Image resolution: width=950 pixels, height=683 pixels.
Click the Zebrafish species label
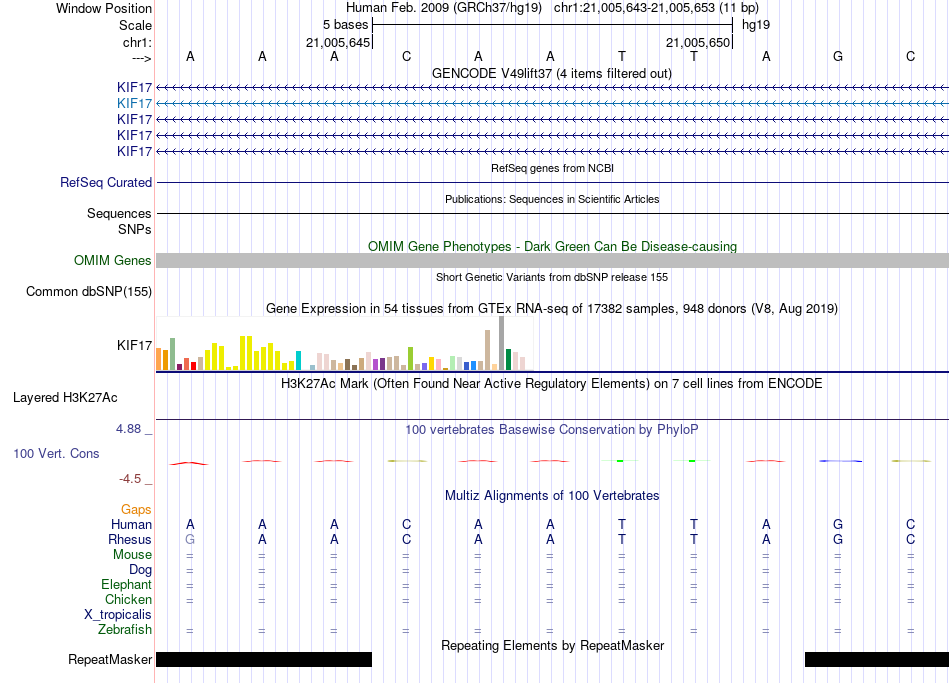pyautogui.click(x=125, y=630)
